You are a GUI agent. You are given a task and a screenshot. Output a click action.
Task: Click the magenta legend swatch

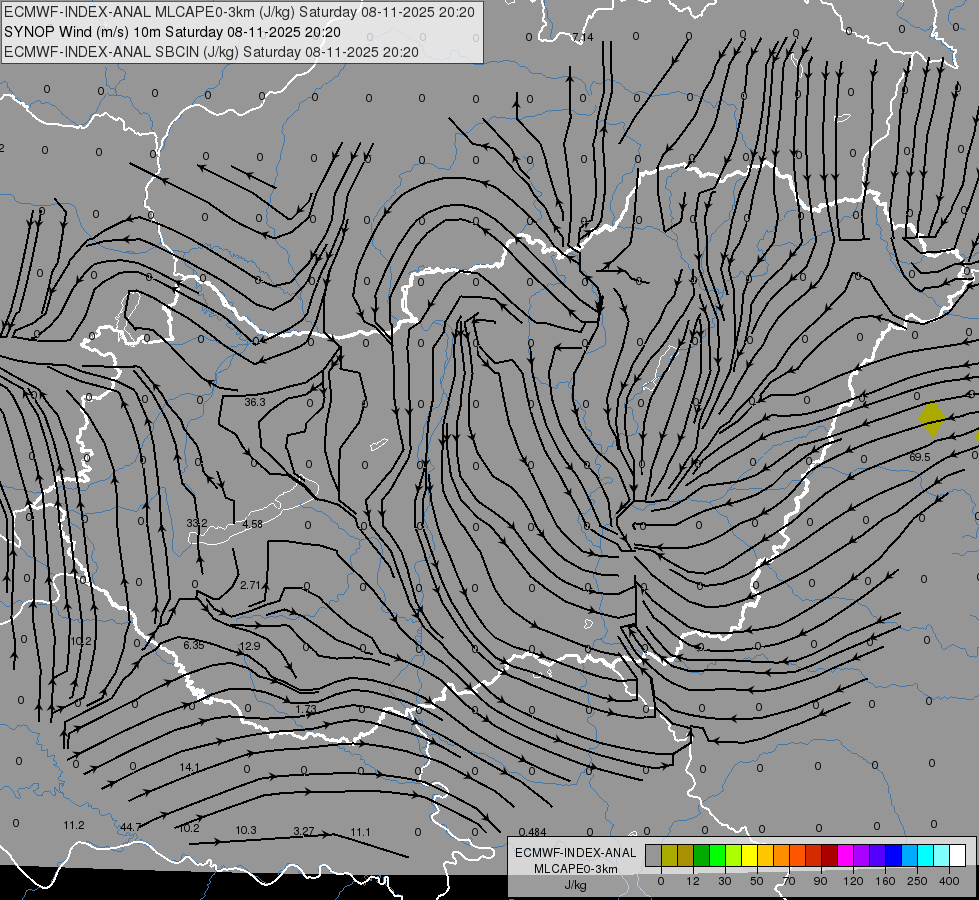845,856
